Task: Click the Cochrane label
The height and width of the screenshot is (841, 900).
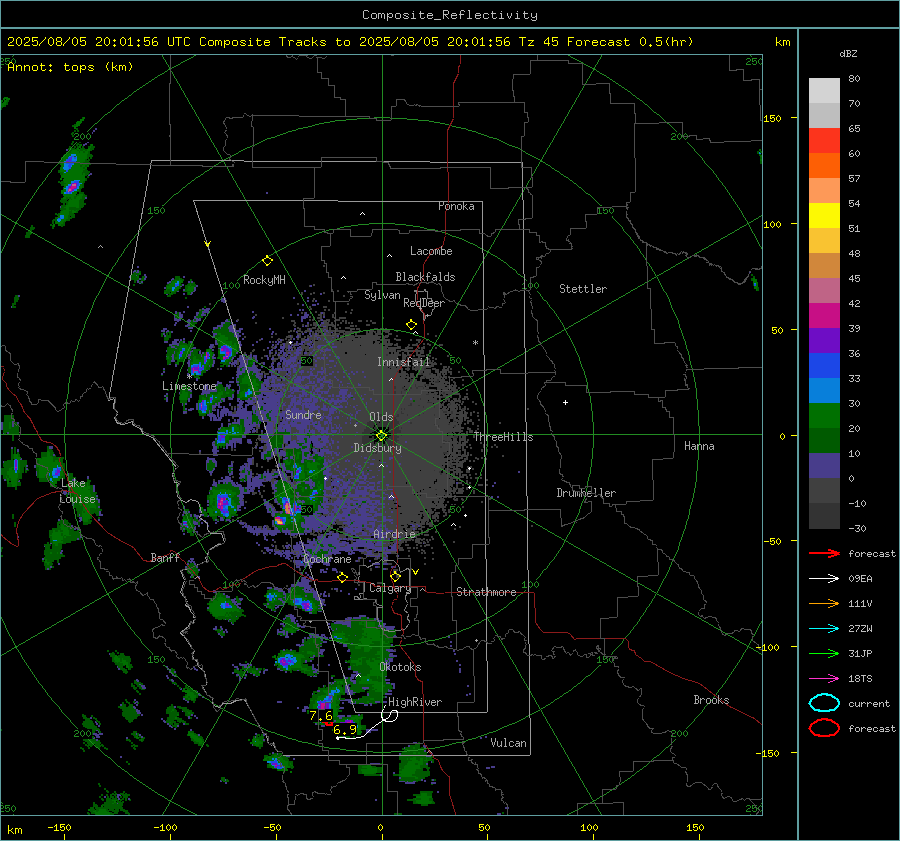Action: tap(327, 559)
